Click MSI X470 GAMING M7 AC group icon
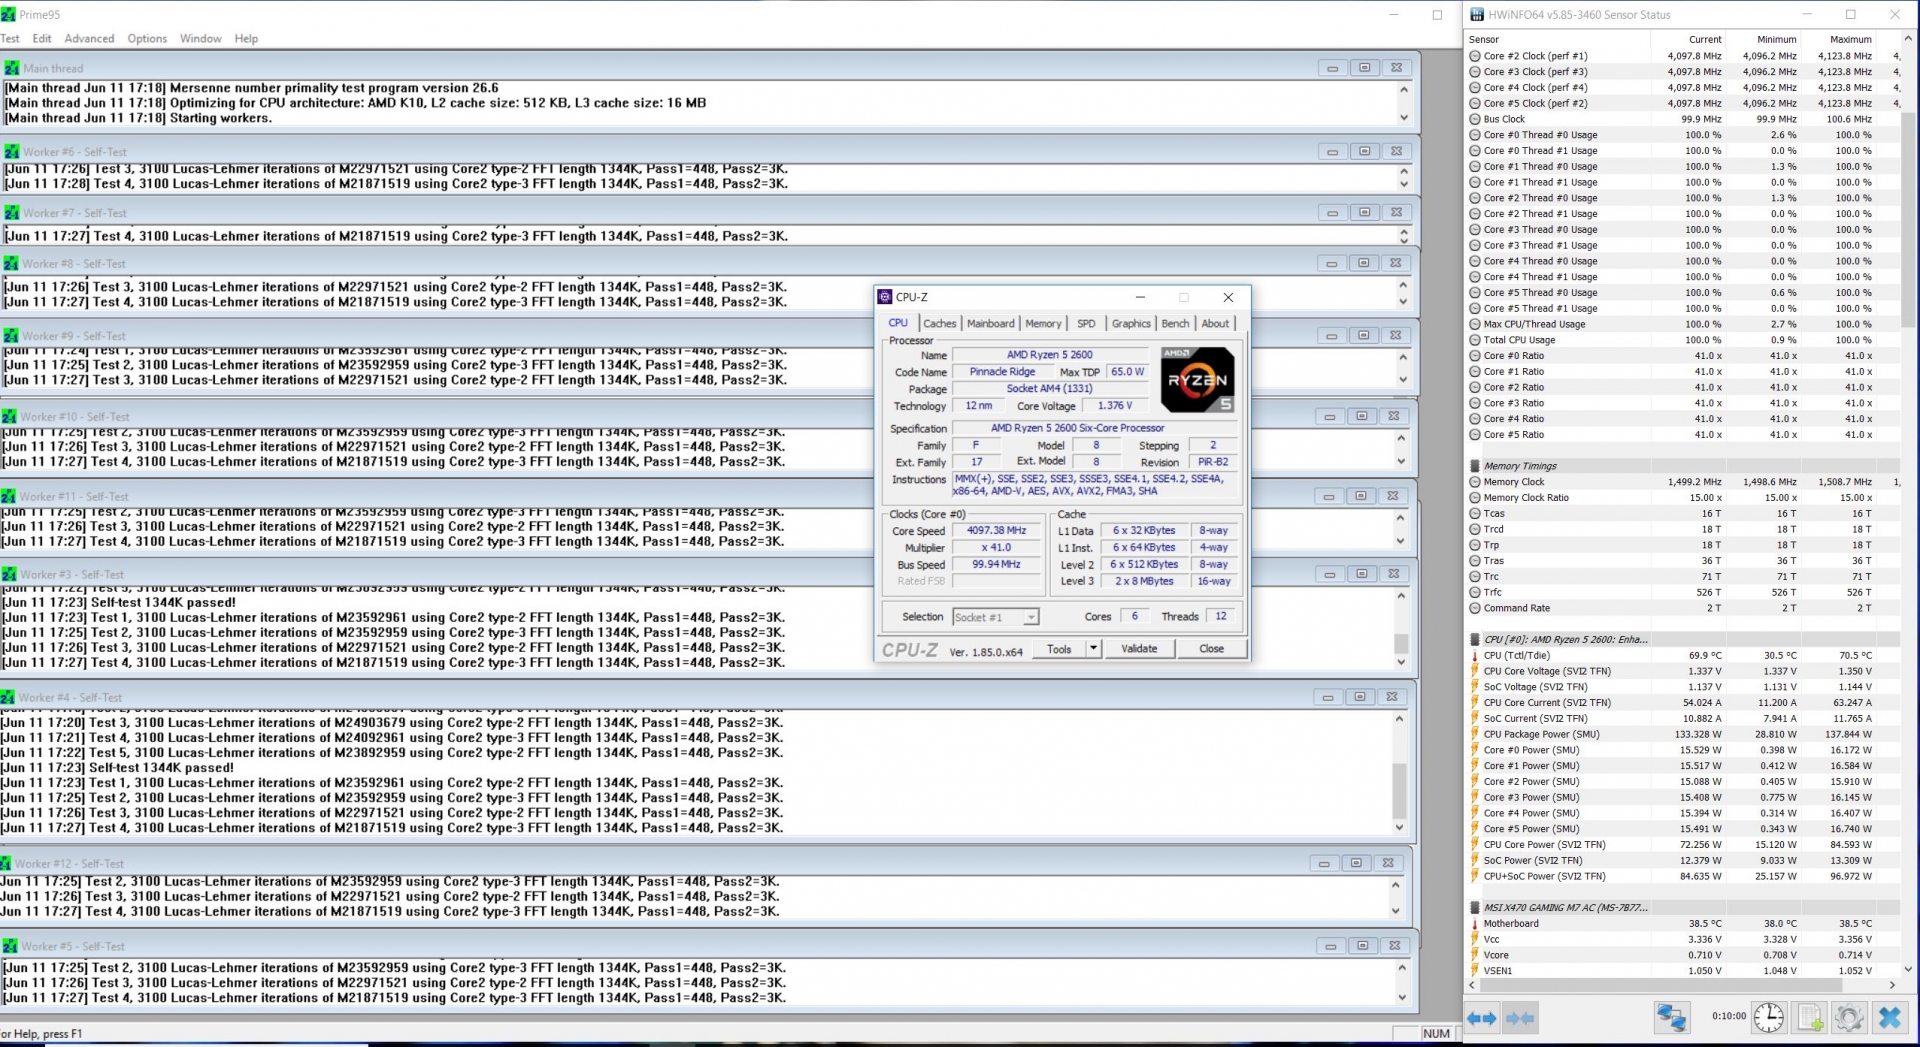Image resolution: width=1920 pixels, height=1047 pixels. click(1475, 908)
